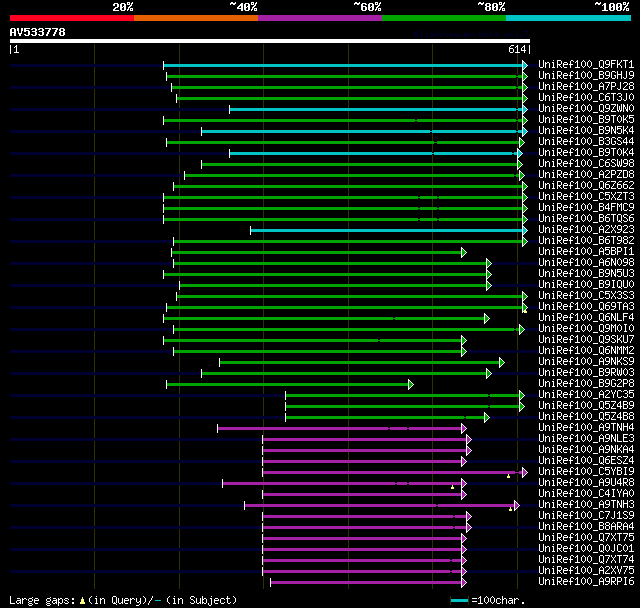Click the purple ~60% identity legend segment
Image resolution: width=640 pixels, height=608 pixels.
[320, 18]
